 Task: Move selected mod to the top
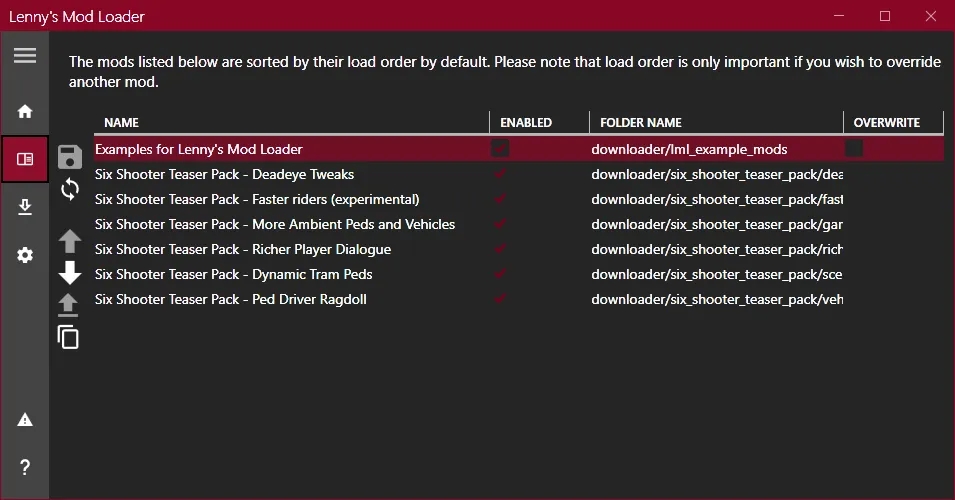tap(68, 305)
